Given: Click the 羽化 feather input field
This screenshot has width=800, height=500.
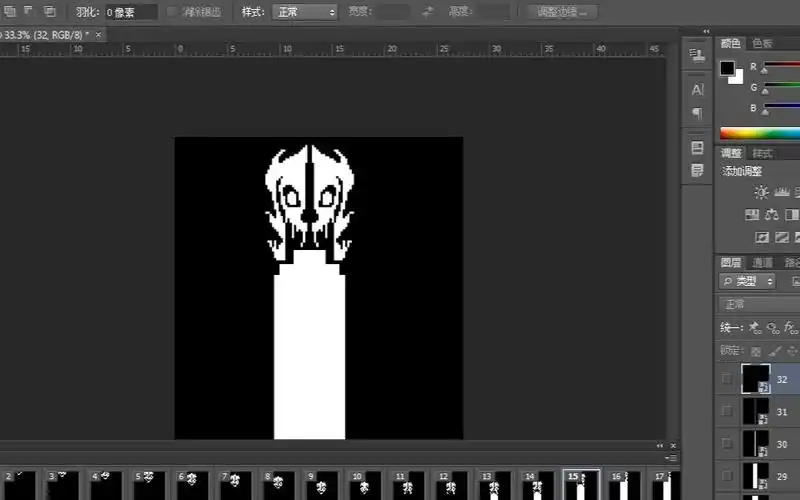Looking at the screenshot, I should (x=131, y=12).
